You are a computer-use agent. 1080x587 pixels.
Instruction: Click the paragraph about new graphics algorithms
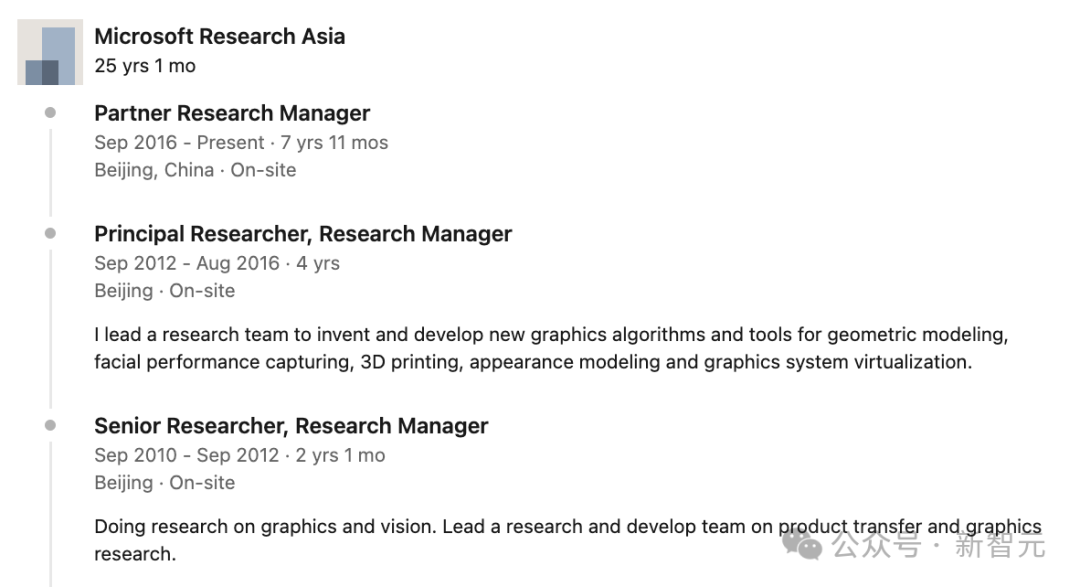[x=550, y=348]
